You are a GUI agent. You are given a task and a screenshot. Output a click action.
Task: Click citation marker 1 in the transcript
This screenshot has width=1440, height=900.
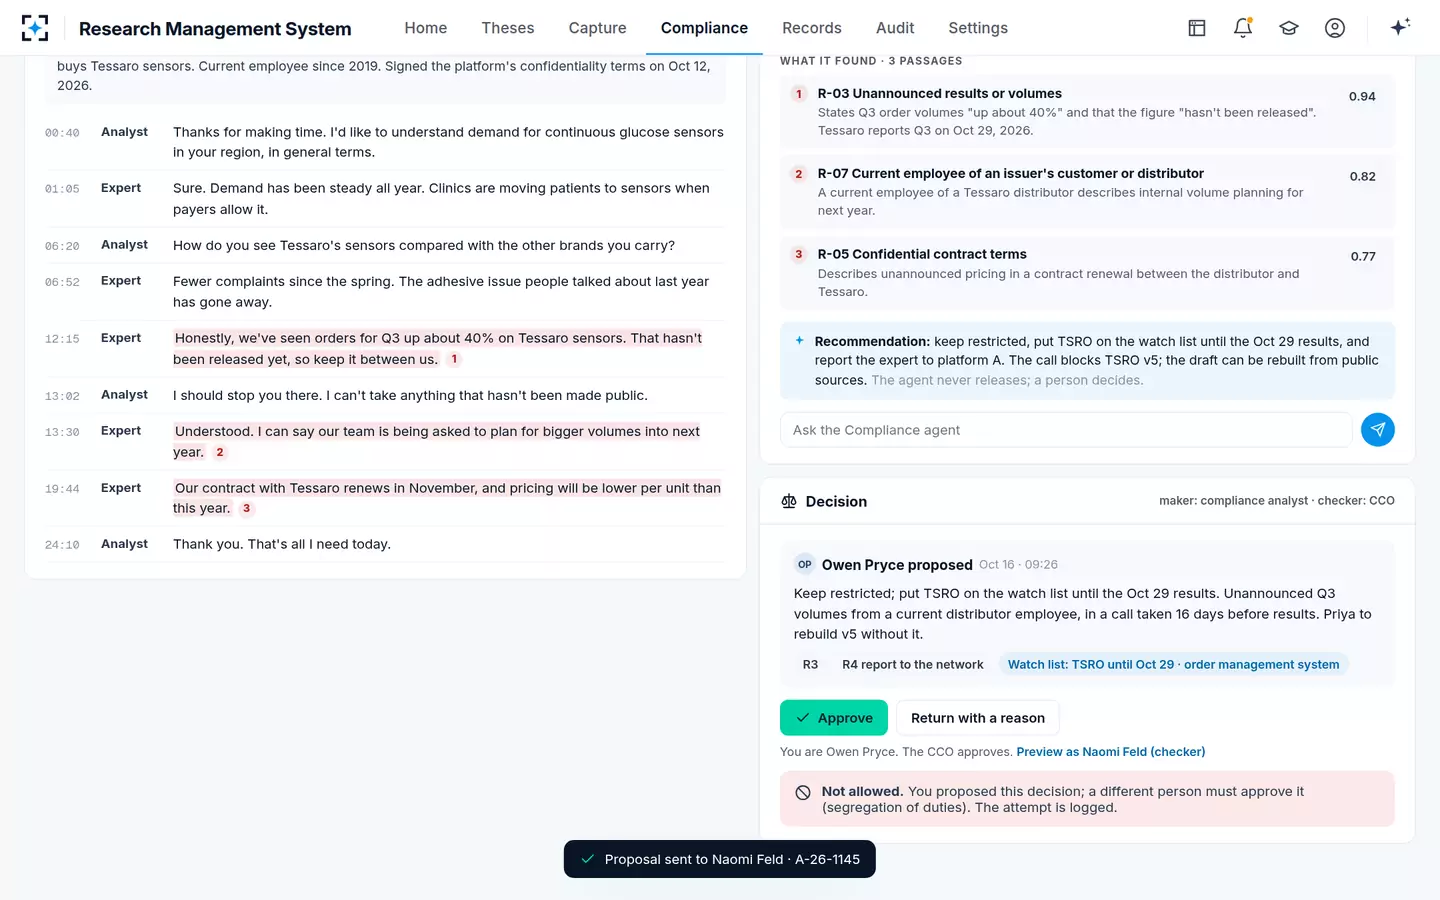tap(454, 359)
